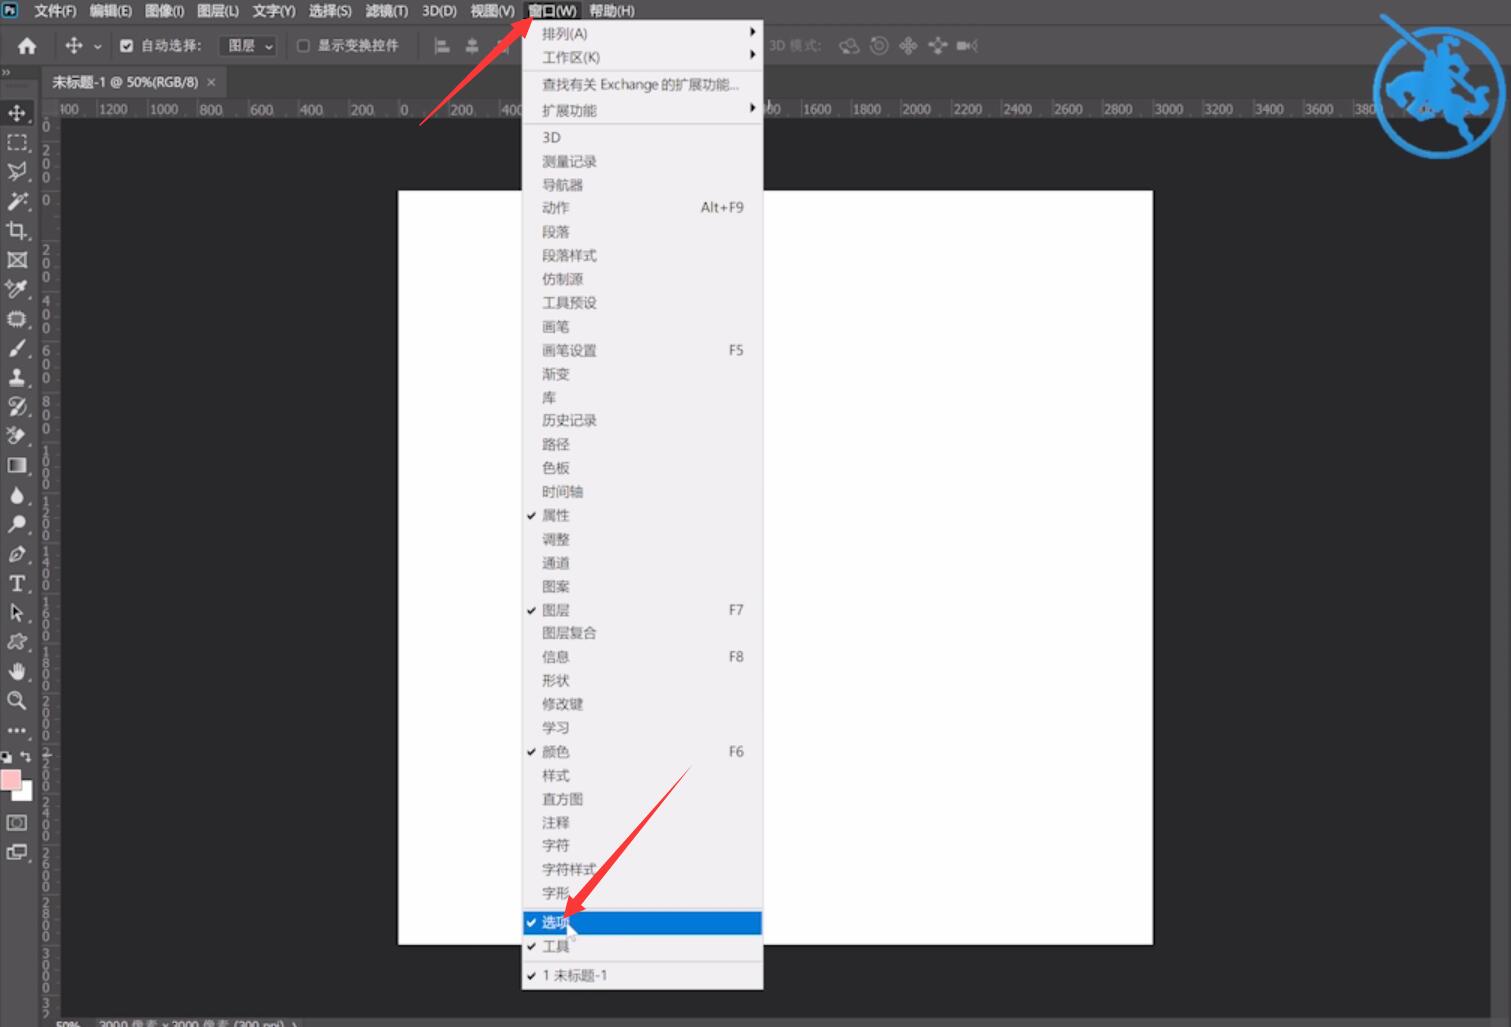This screenshot has height=1027, width=1511.
Task: Open the 编辑(E) menu
Action: coord(110,11)
